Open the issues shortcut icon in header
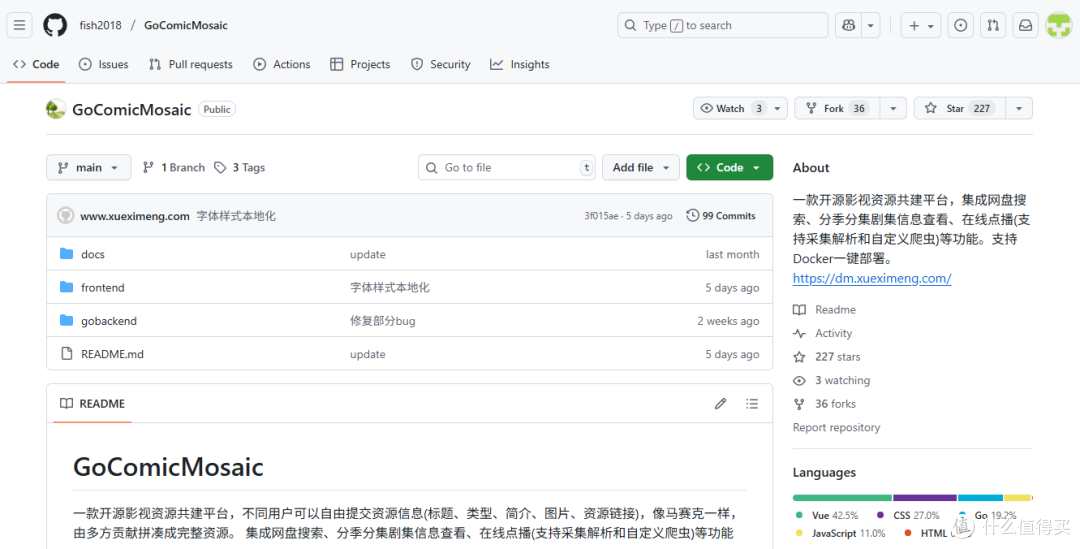This screenshot has width=1080, height=549. point(960,25)
